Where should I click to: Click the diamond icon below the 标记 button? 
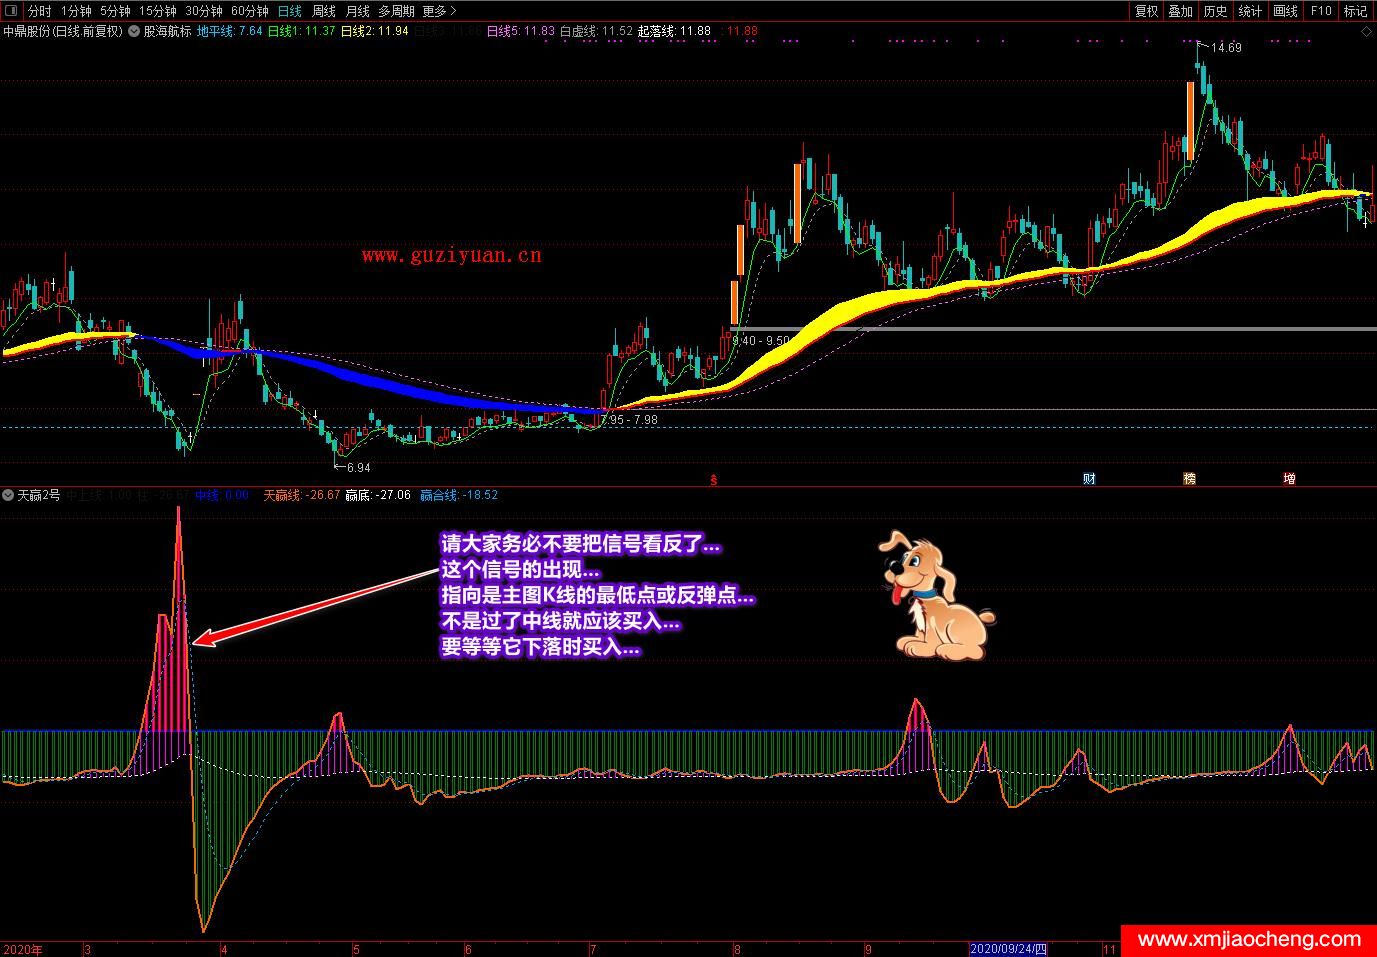(x=1366, y=31)
